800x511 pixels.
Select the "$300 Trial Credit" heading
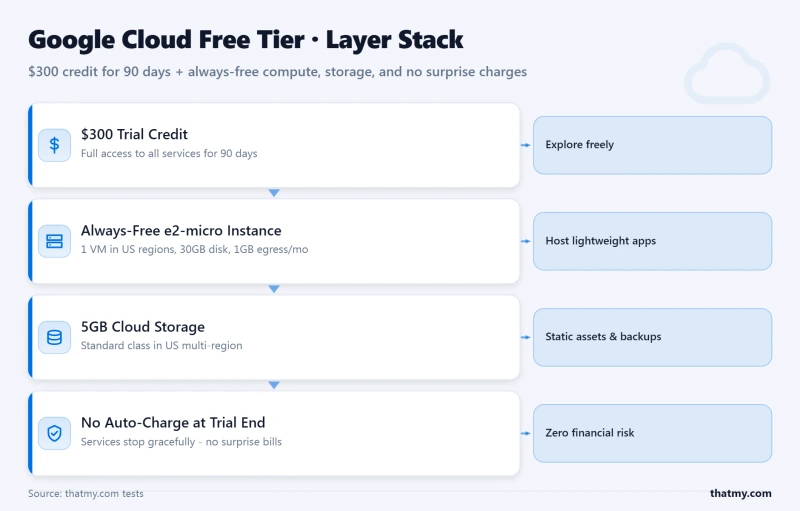pyautogui.click(x=134, y=135)
